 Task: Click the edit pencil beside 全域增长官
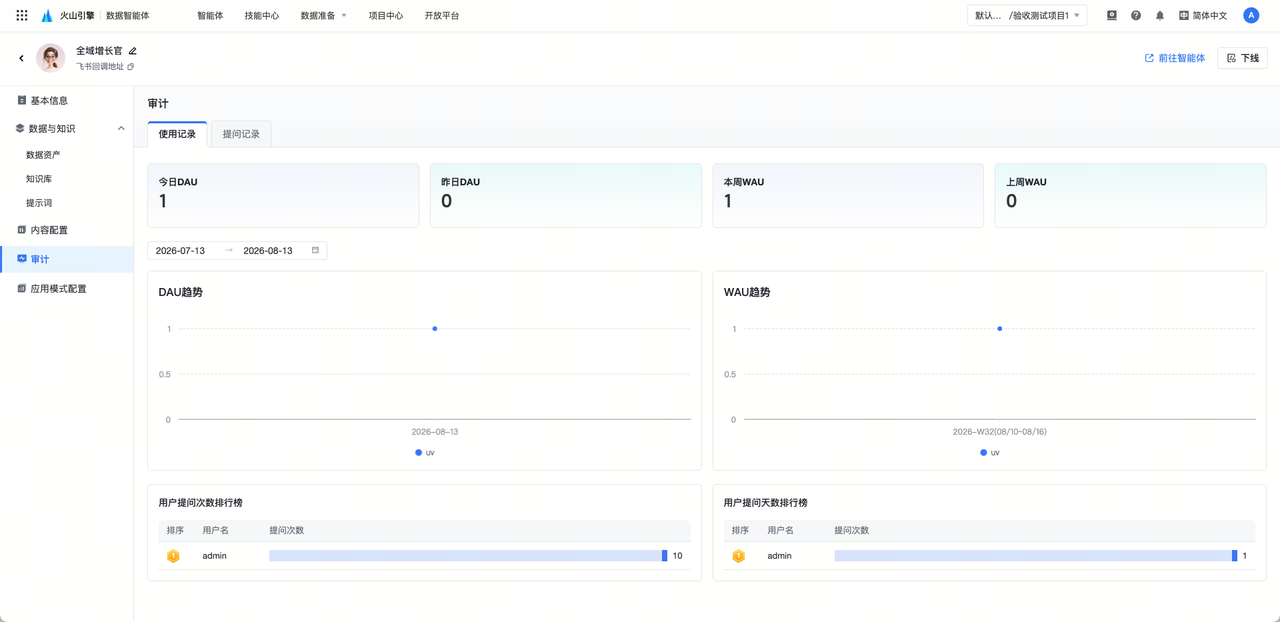click(x=133, y=51)
